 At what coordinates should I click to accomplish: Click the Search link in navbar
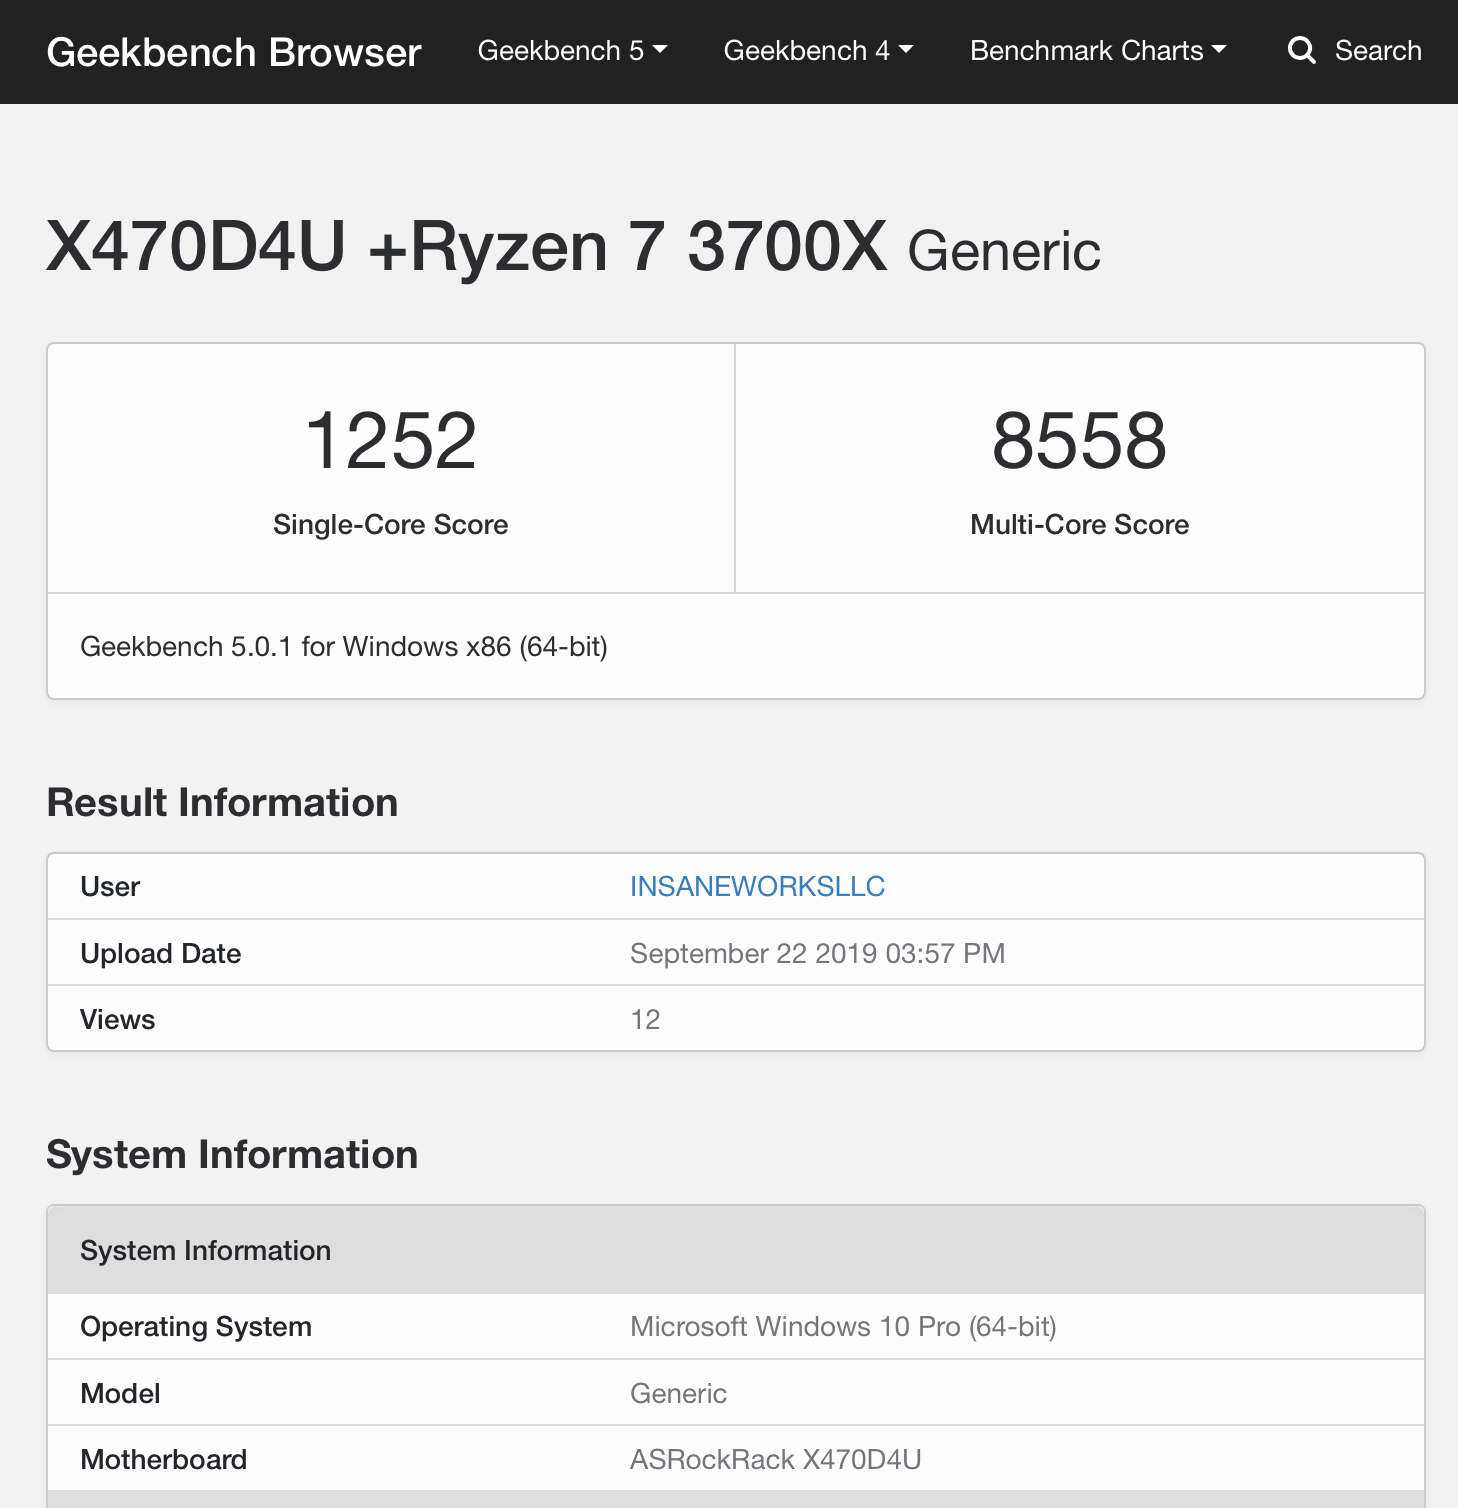pos(1377,50)
